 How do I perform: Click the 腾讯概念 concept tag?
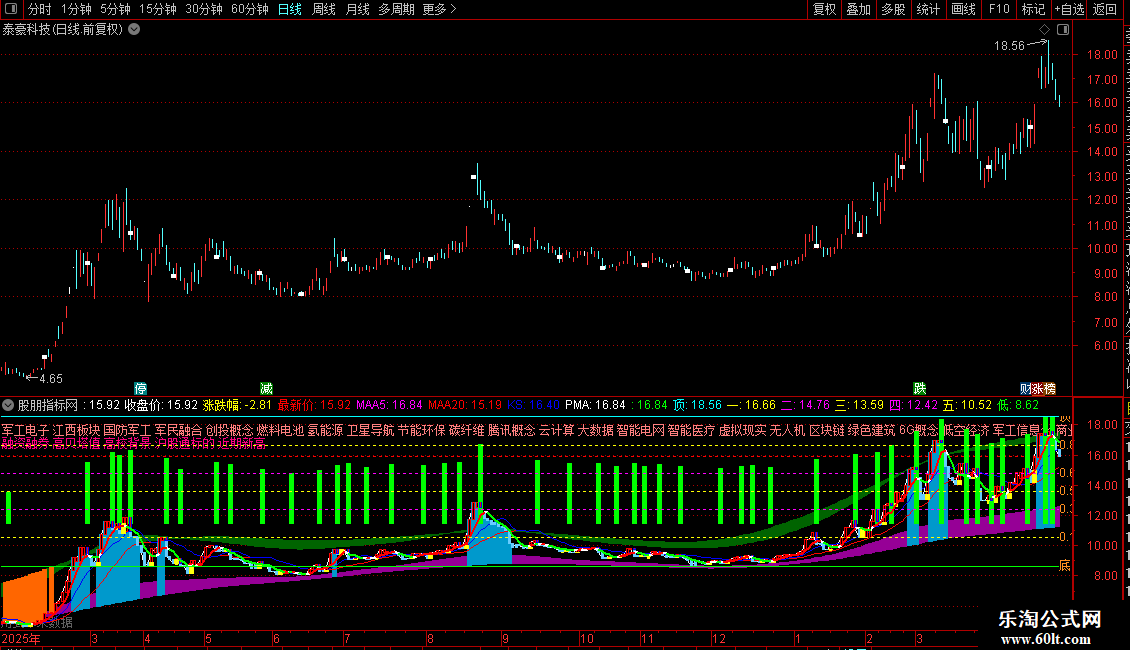click(x=512, y=430)
